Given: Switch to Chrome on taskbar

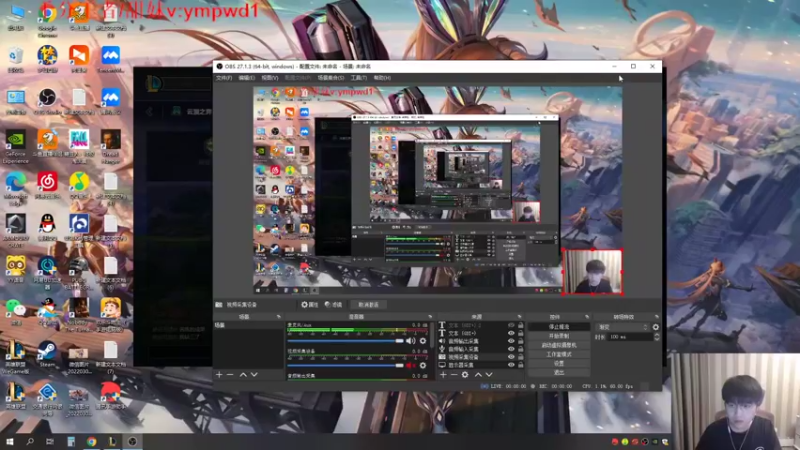Looking at the screenshot, I should pyautogui.click(x=91, y=441).
